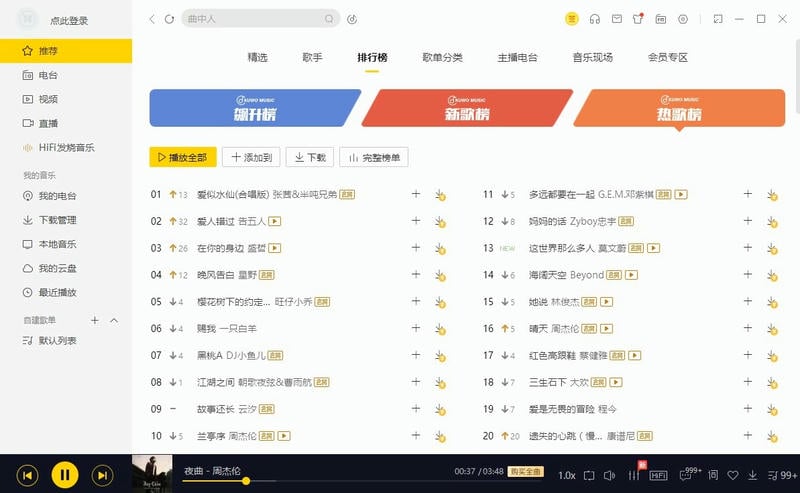Add song 01 爱似水仙 with plus icon

[416, 194]
